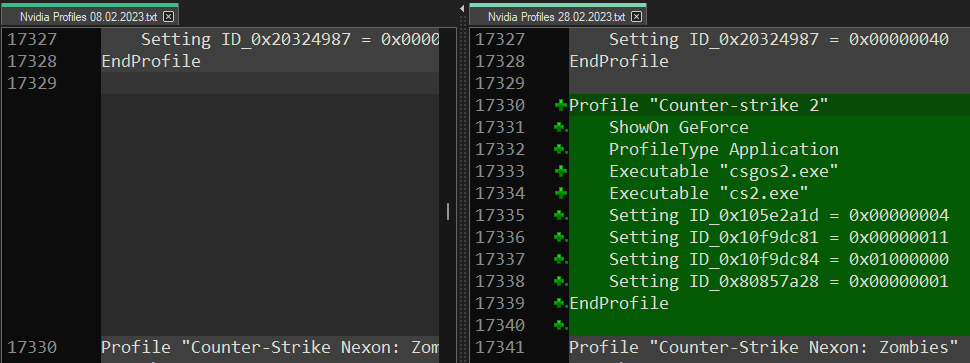Click the diff marker beside right-pane line 17339 EndProfile

561,303
